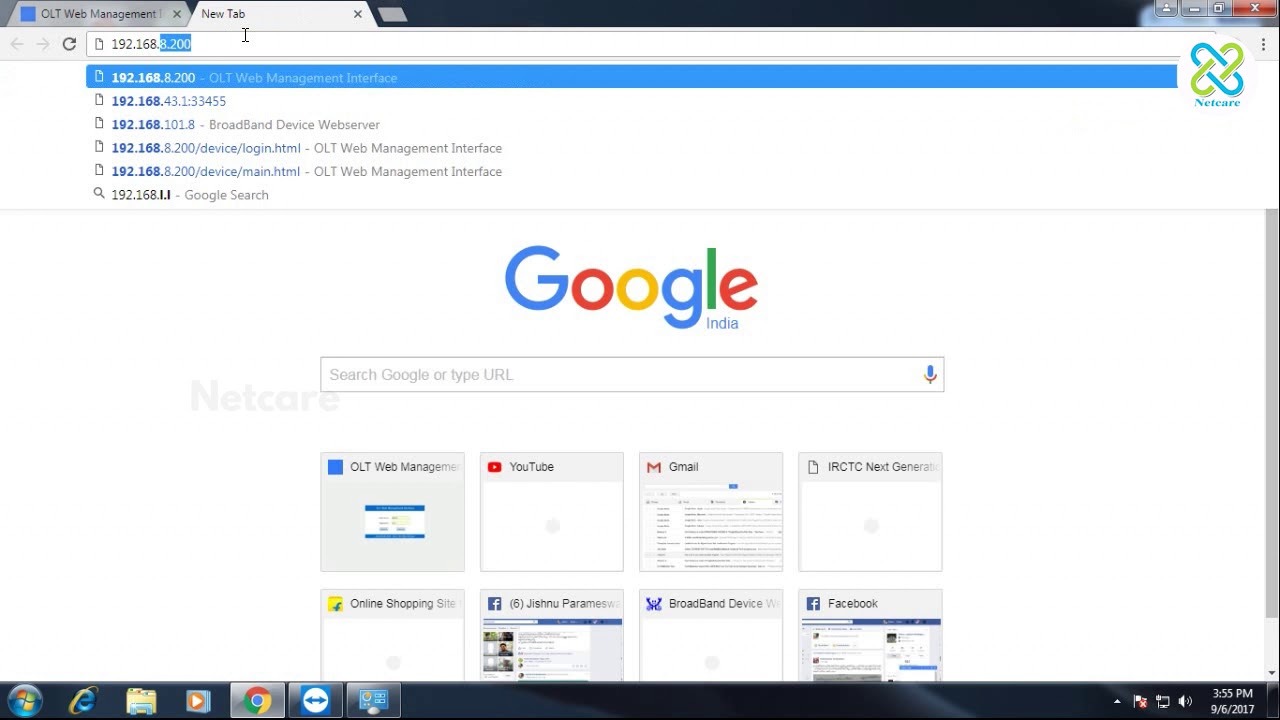The width and height of the screenshot is (1280, 720).
Task: Open Windows Start menu
Action: tap(24, 701)
